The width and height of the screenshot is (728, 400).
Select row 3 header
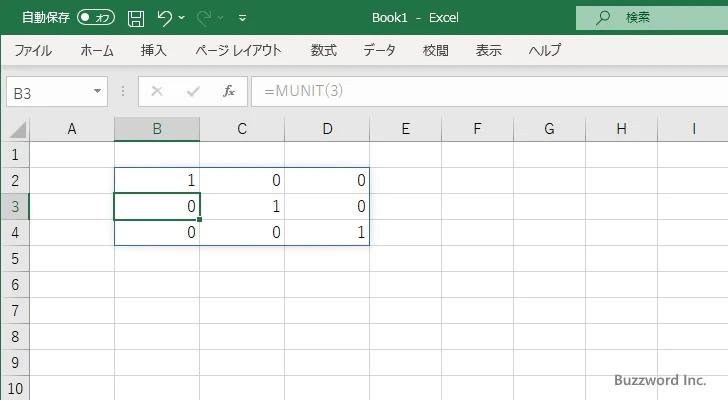[x=15, y=206]
